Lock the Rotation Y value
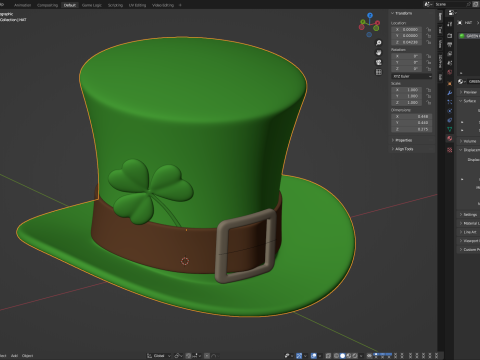 coord(429,62)
